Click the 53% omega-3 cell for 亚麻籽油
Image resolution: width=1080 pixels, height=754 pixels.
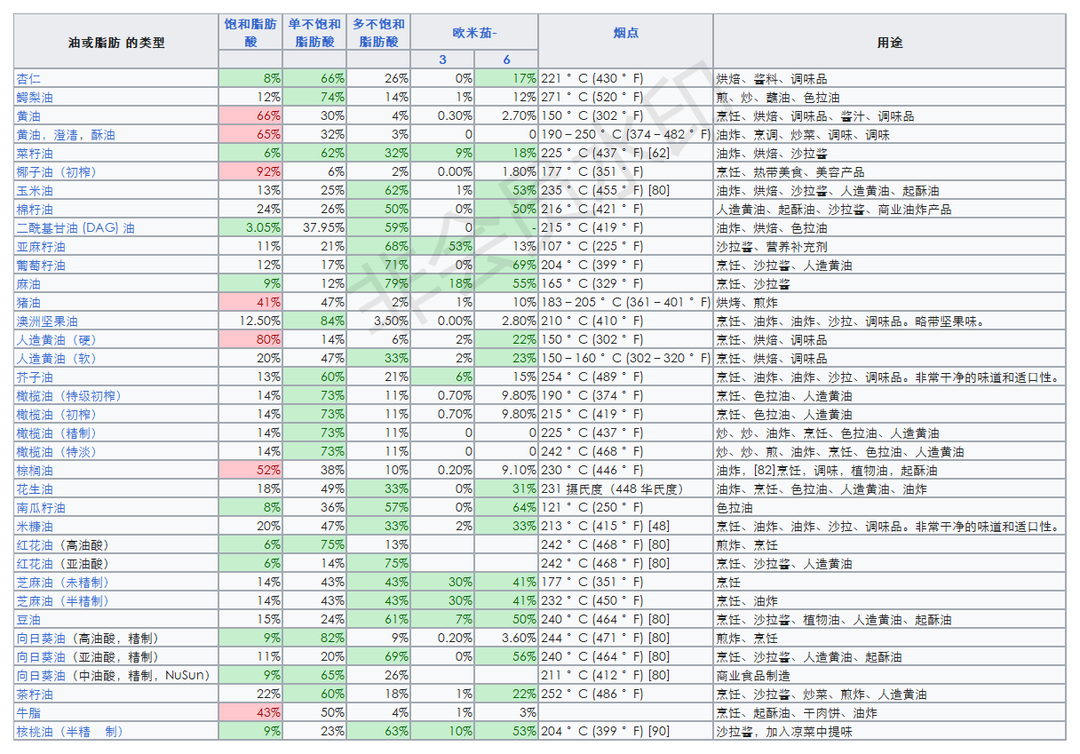[443, 246]
